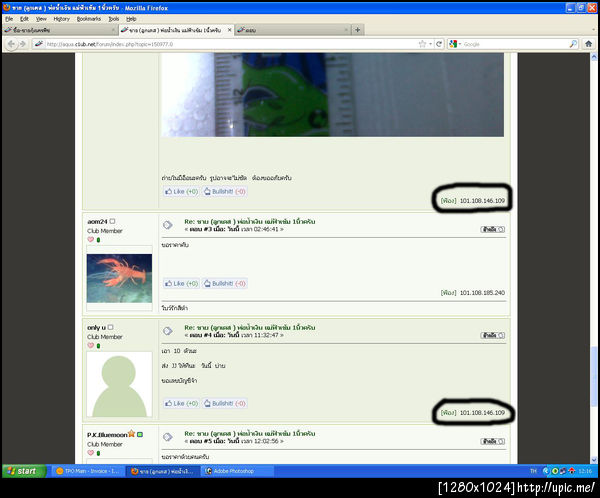Click message icon beside reply #5 title

point(168,437)
